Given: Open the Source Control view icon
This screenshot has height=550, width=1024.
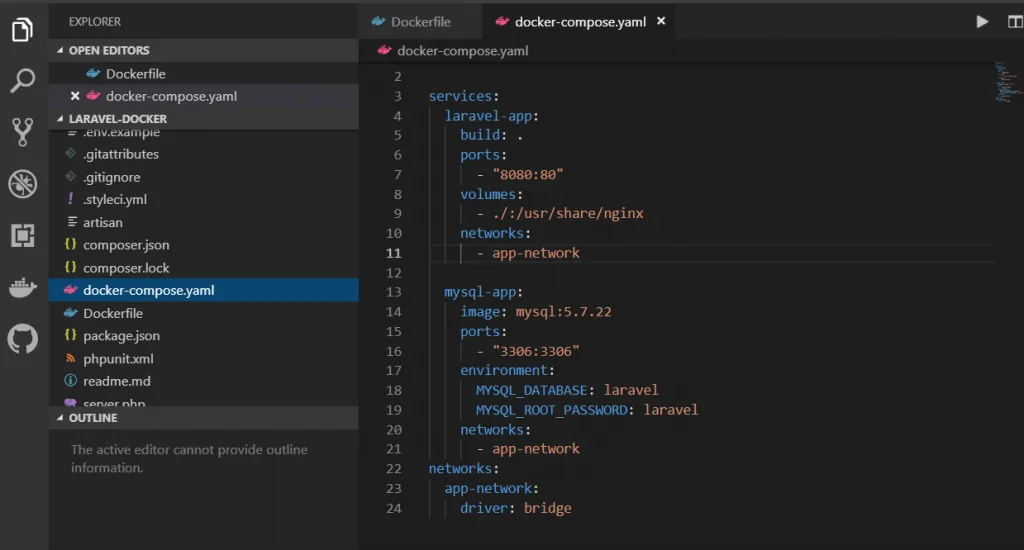Looking at the screenshot, I should pos(22,132).
